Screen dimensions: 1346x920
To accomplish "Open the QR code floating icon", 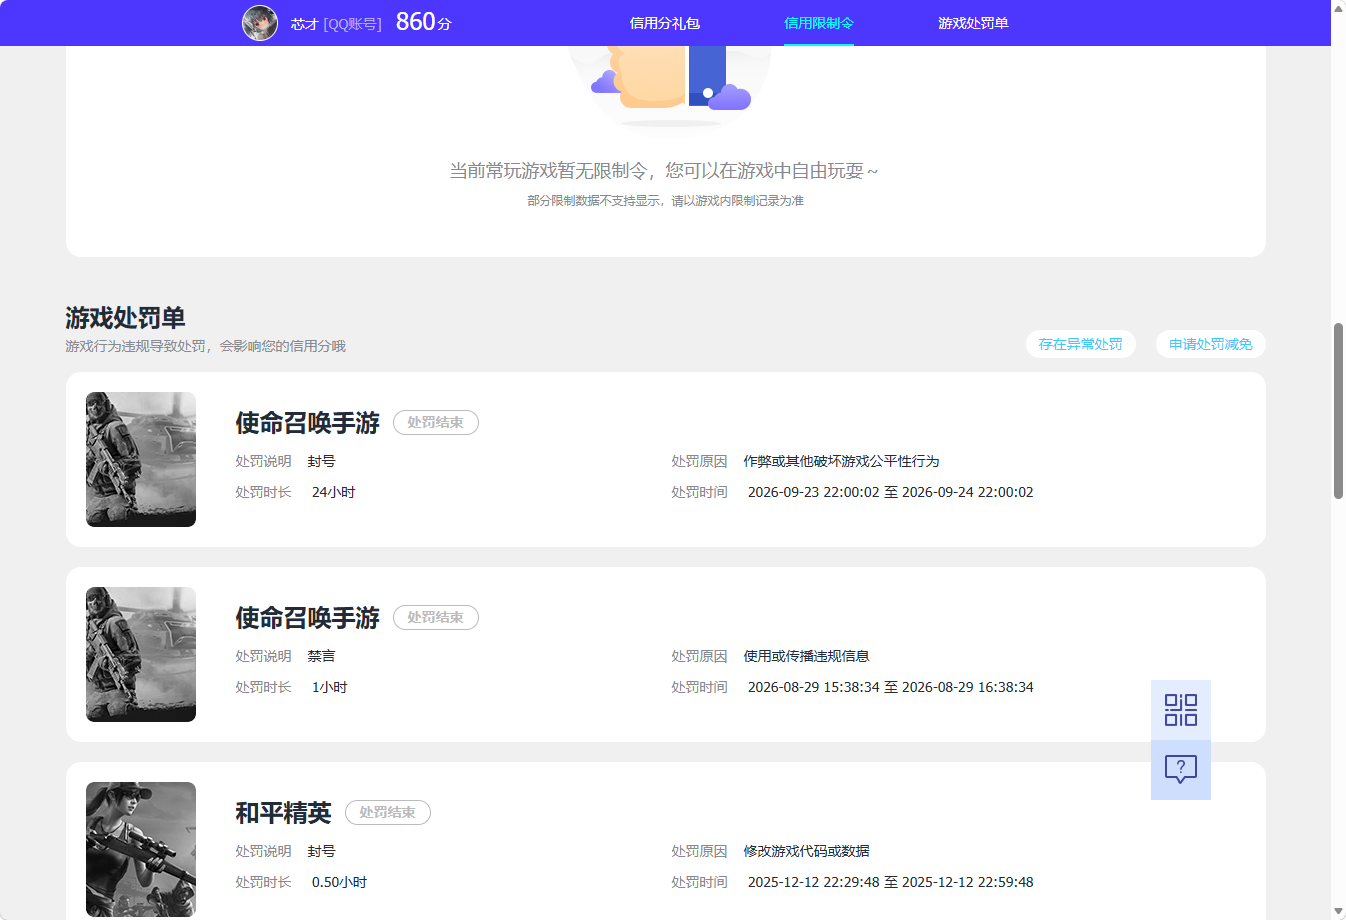I will 1181,710.
